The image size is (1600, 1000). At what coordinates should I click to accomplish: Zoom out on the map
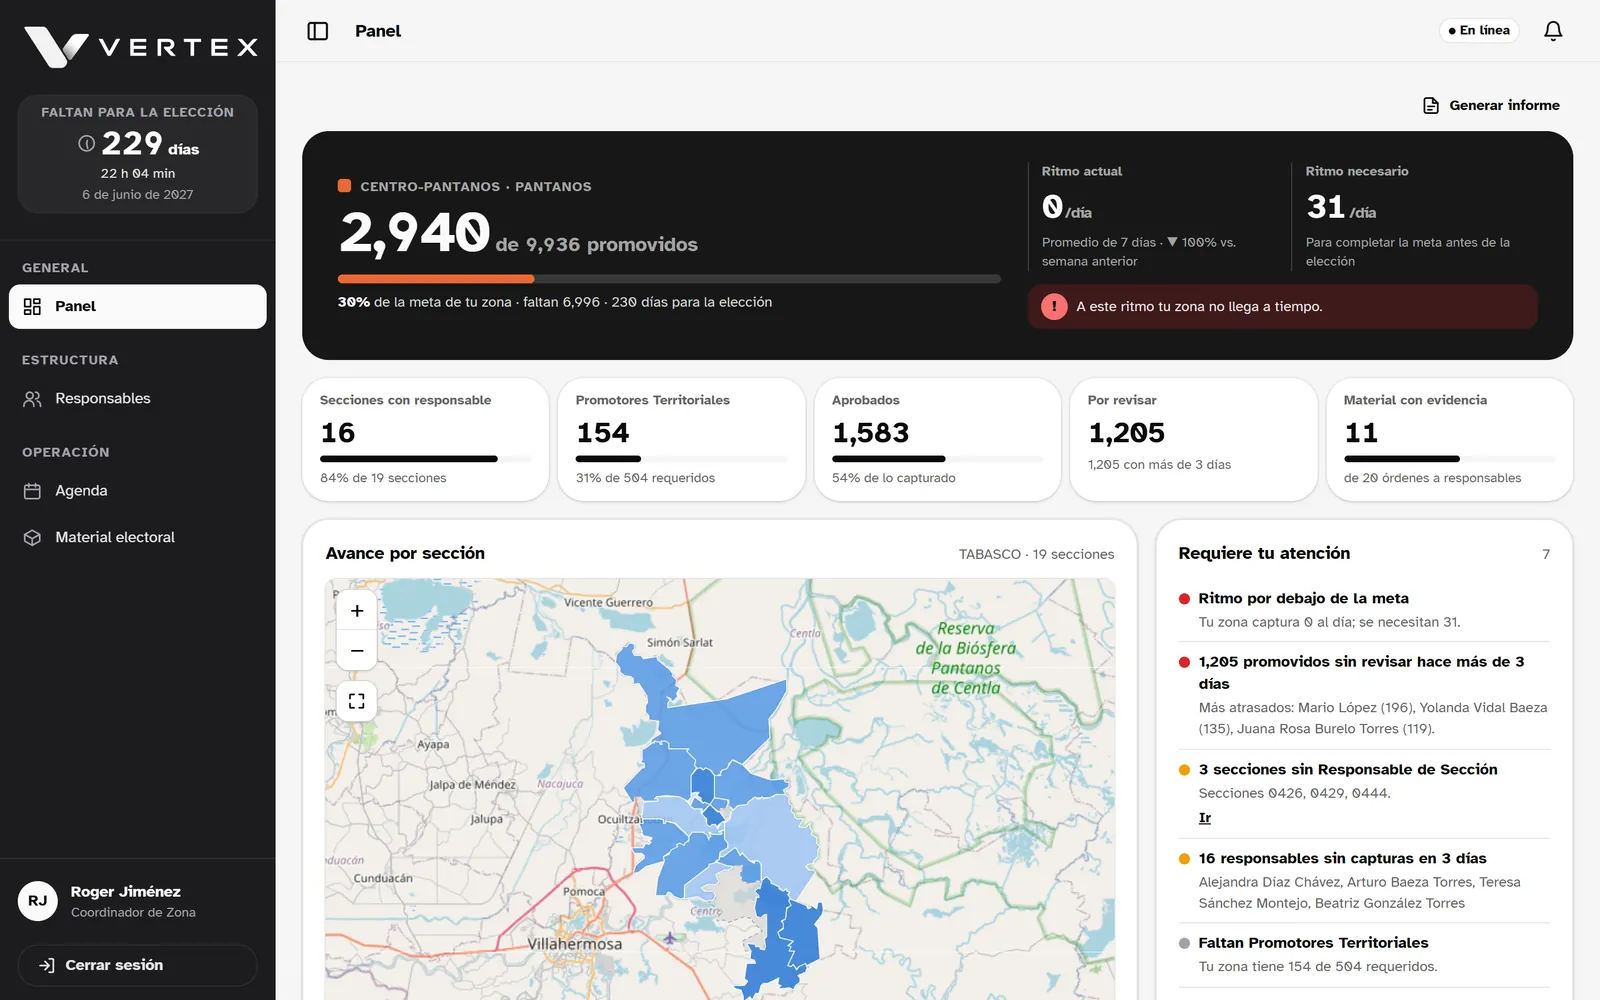coord(357,651)
